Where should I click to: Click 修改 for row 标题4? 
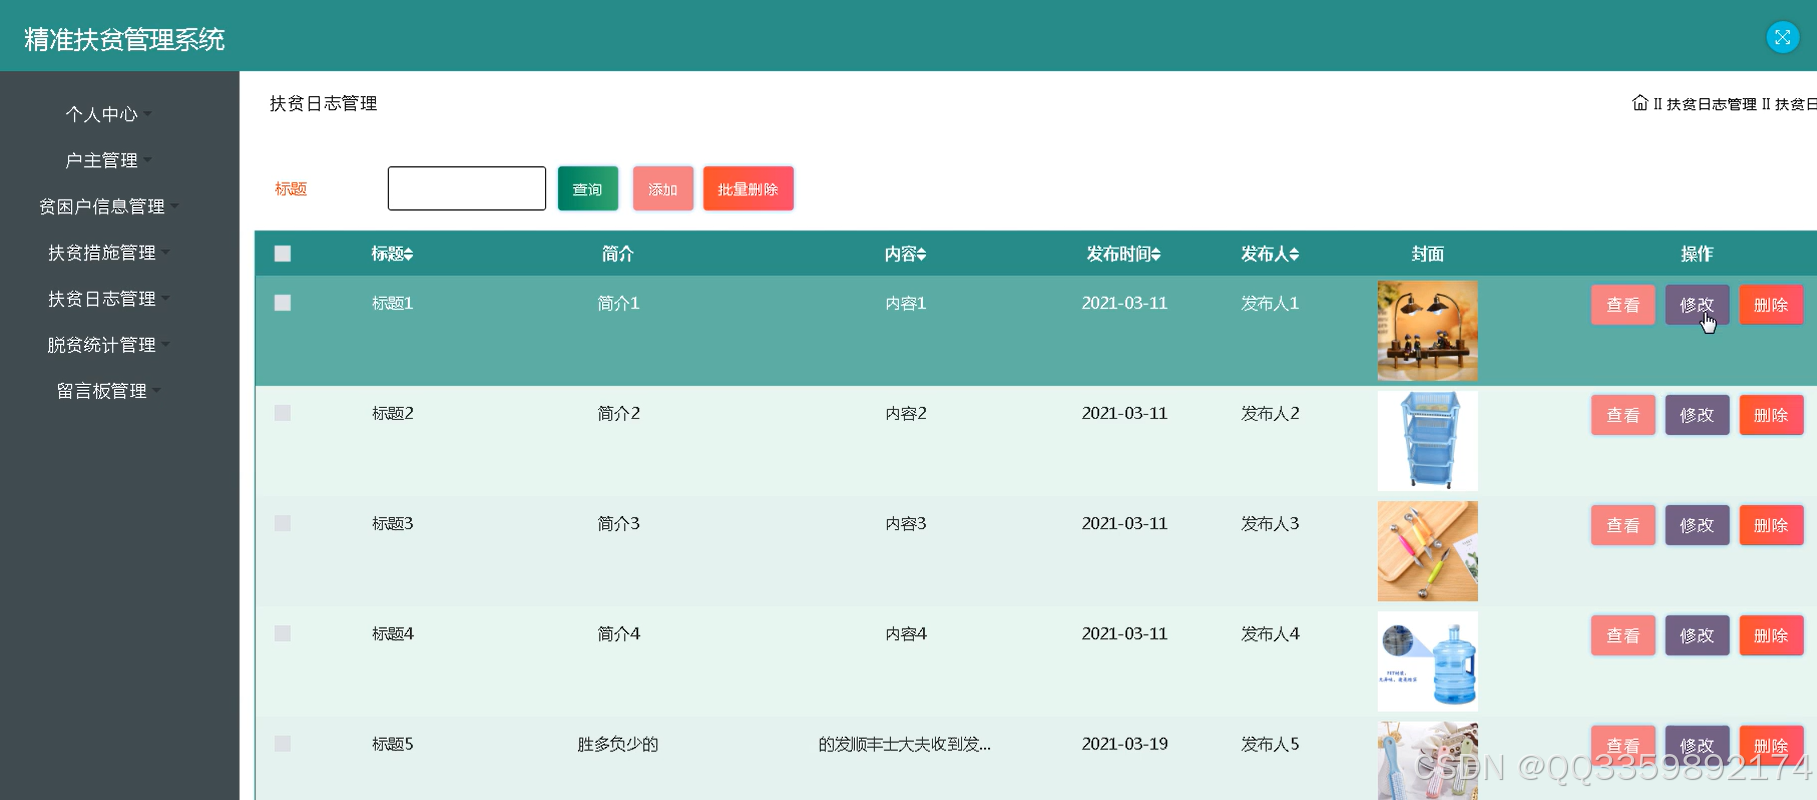pyautogui.click(x=1697, y=635)
